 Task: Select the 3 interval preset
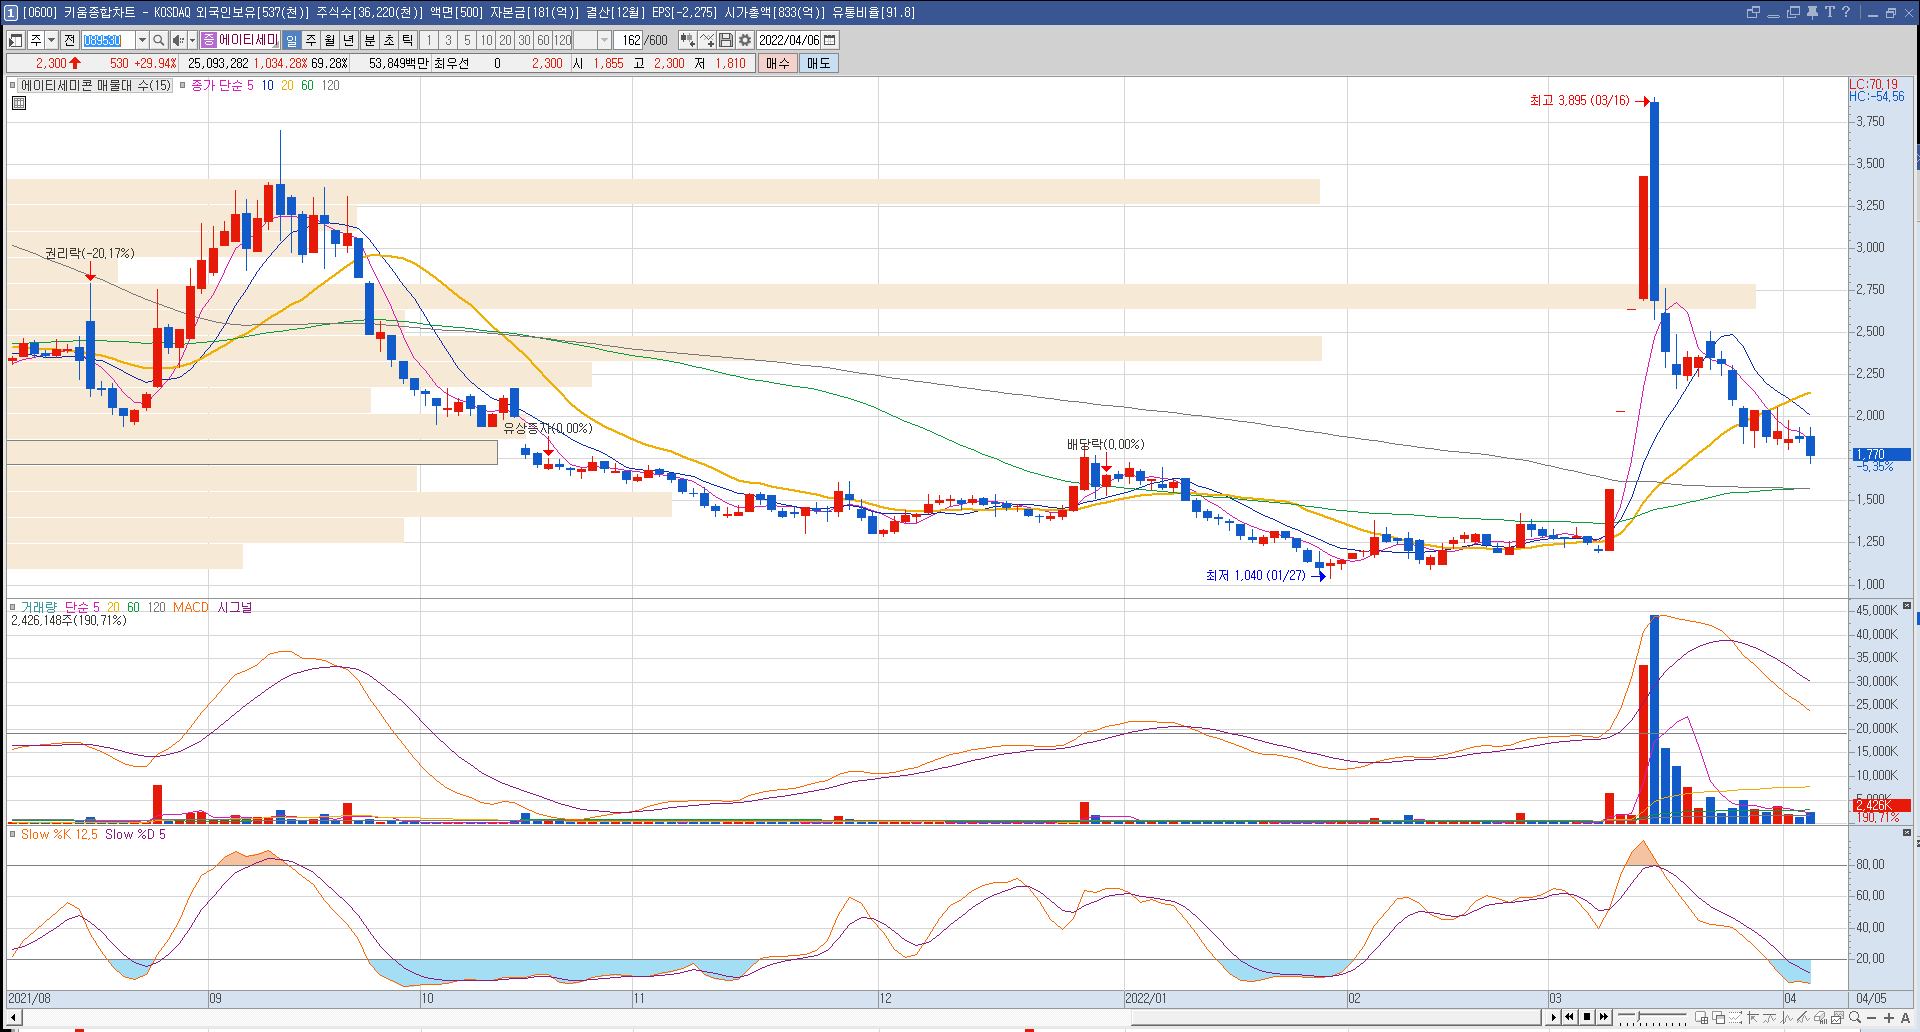(x=448, y=40)
